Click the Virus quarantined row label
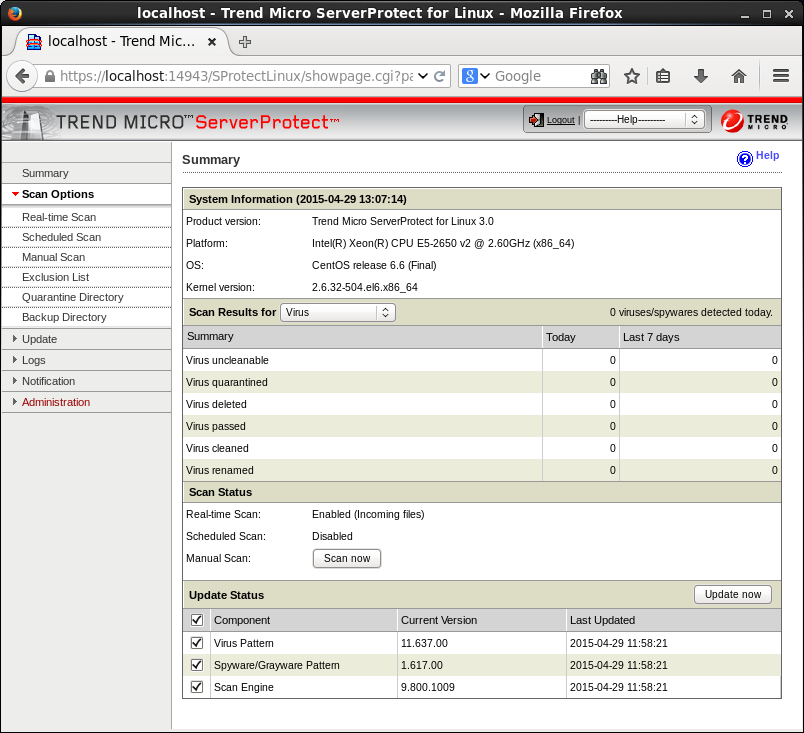 [227, 382]
